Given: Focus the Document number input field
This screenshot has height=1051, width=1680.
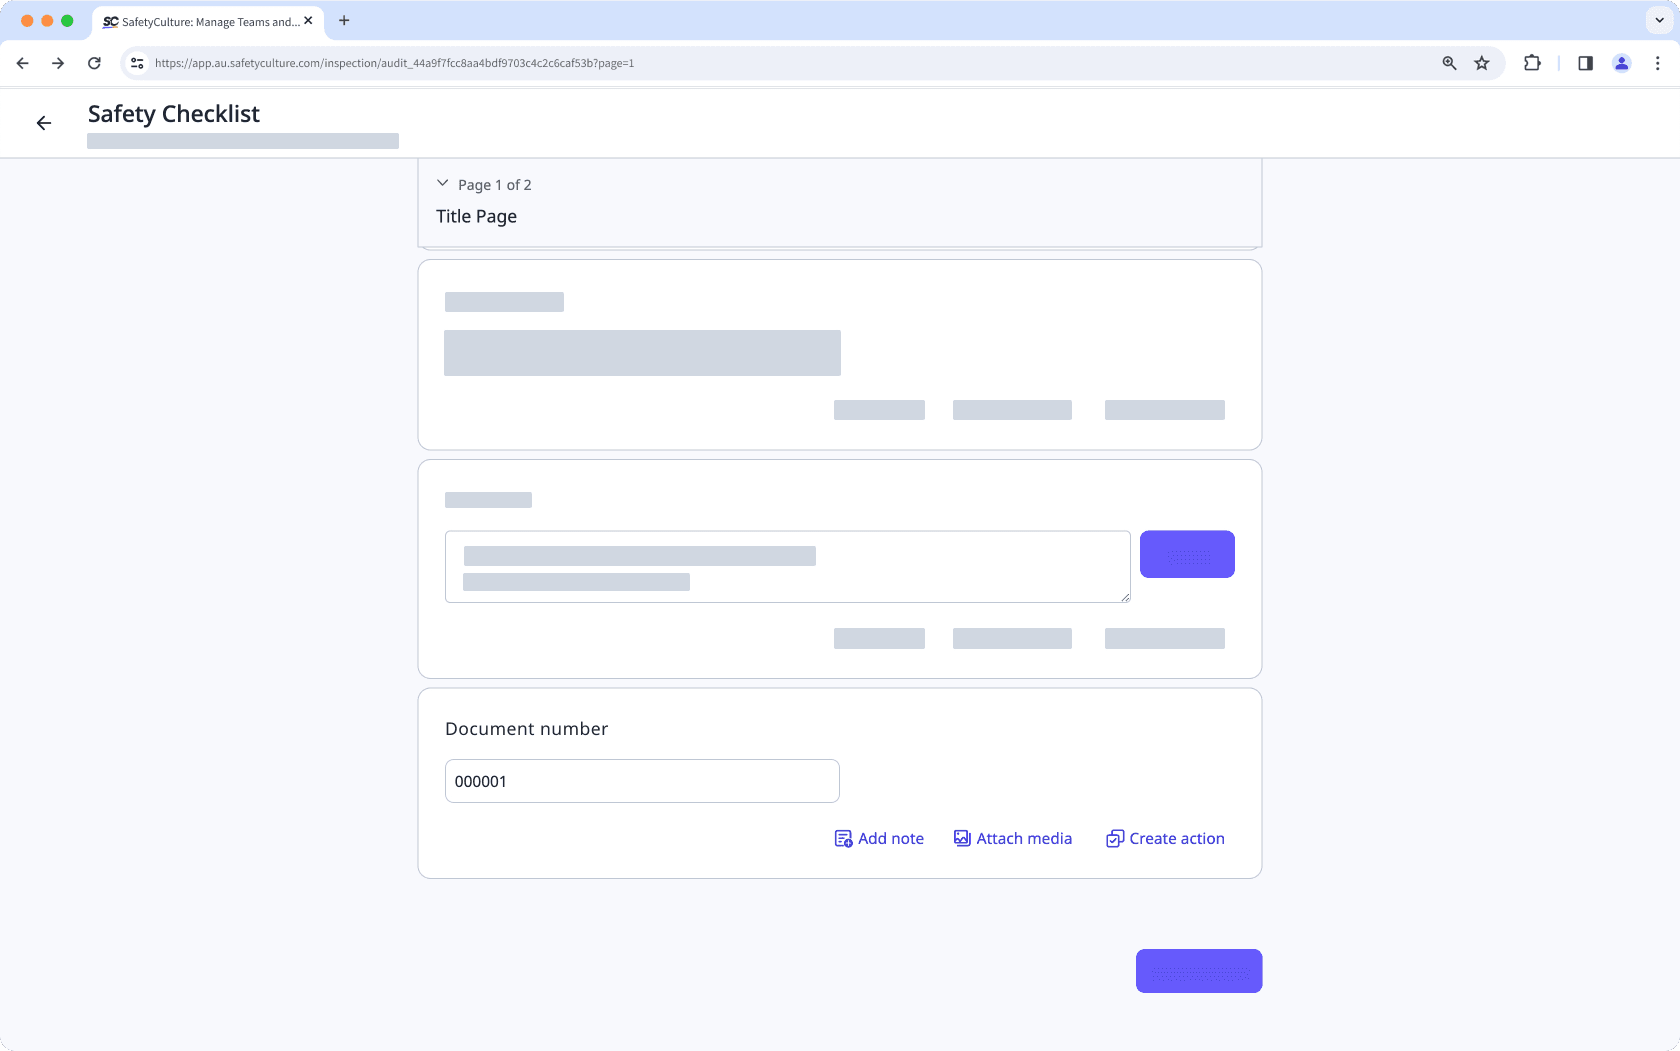Looking at the screenshot, I should tap(641, 781).
